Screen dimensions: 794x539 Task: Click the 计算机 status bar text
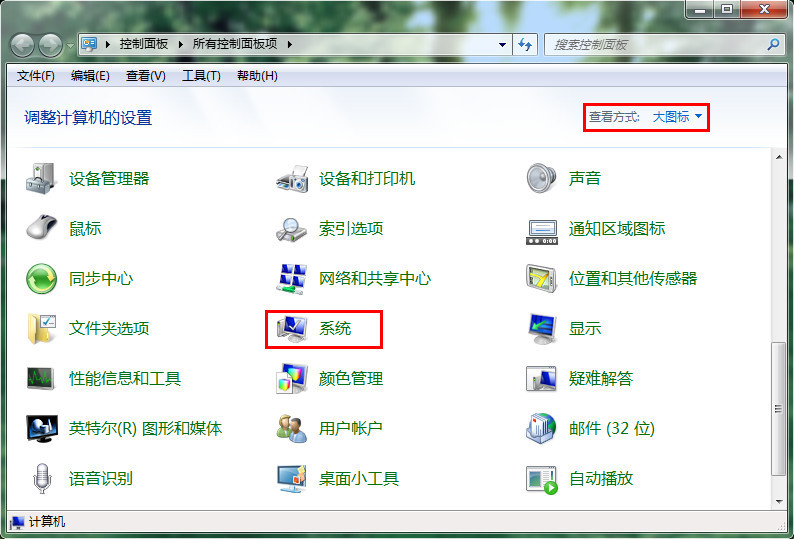(47, 522)
